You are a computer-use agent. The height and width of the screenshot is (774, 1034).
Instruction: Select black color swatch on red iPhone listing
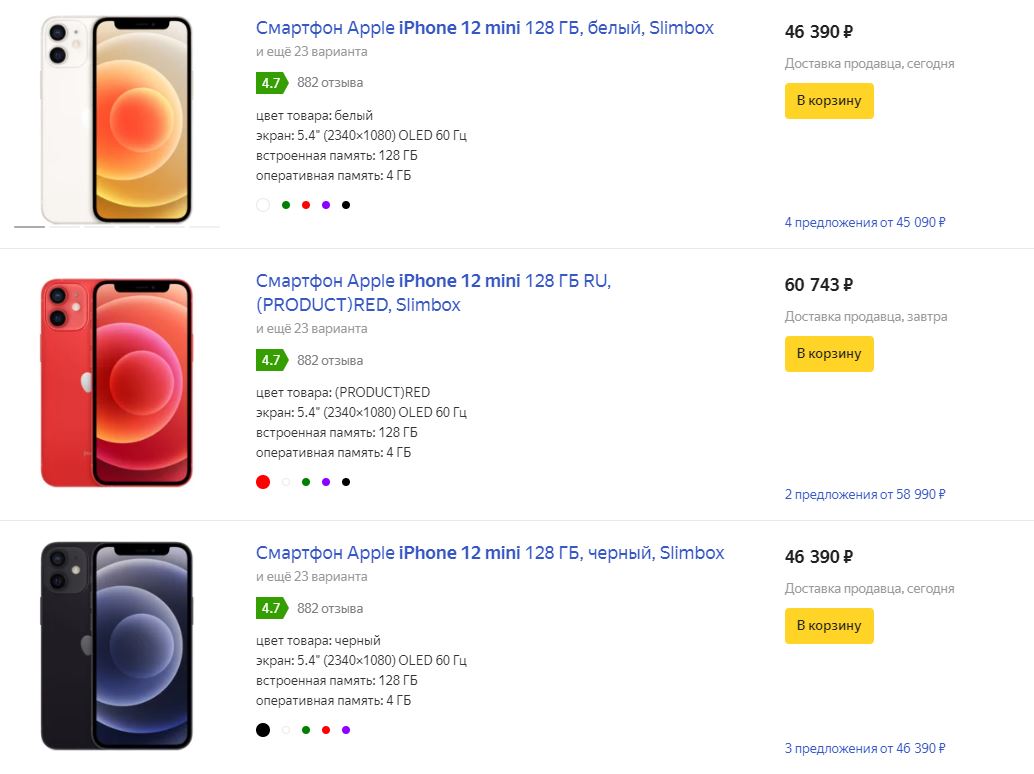(x=346, y=482)
